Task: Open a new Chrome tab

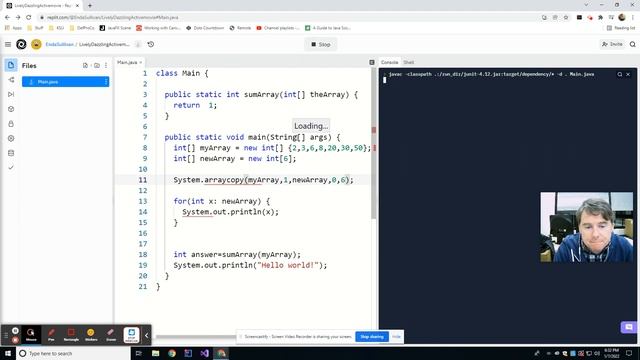Action: click(x=90, y=6)
